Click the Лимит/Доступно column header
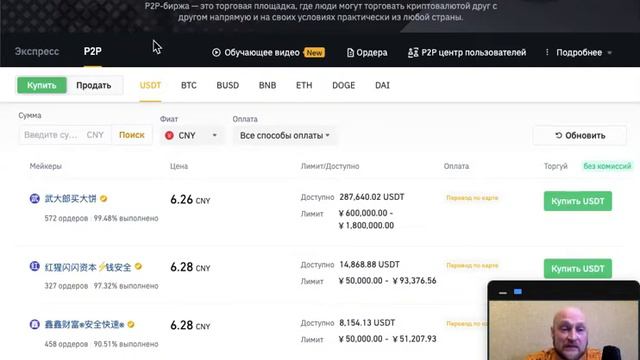 click(x=330, y=166)
